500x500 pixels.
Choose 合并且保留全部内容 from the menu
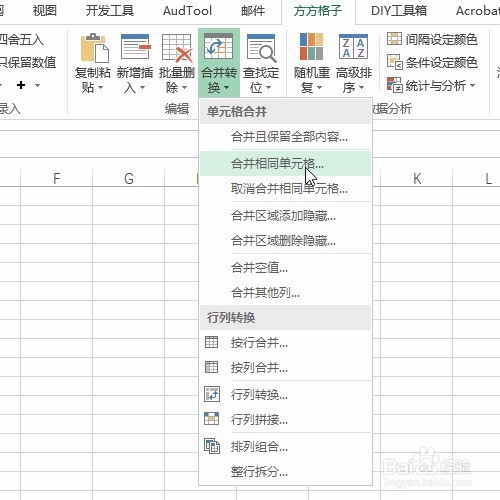click(285, 137)
